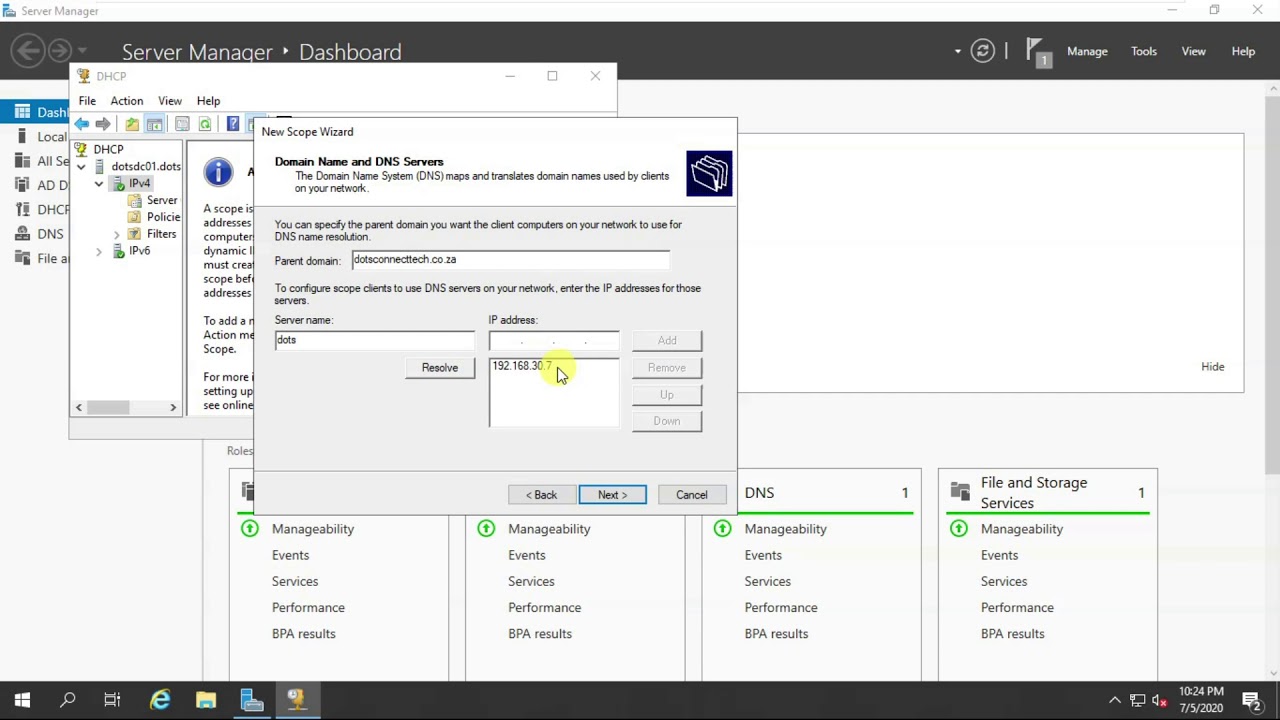Image resolution: width=1280 pixels, height=720 pixels.
Task: Click Back in the New Scope Wizard
Action: click(x=542, y=495)
